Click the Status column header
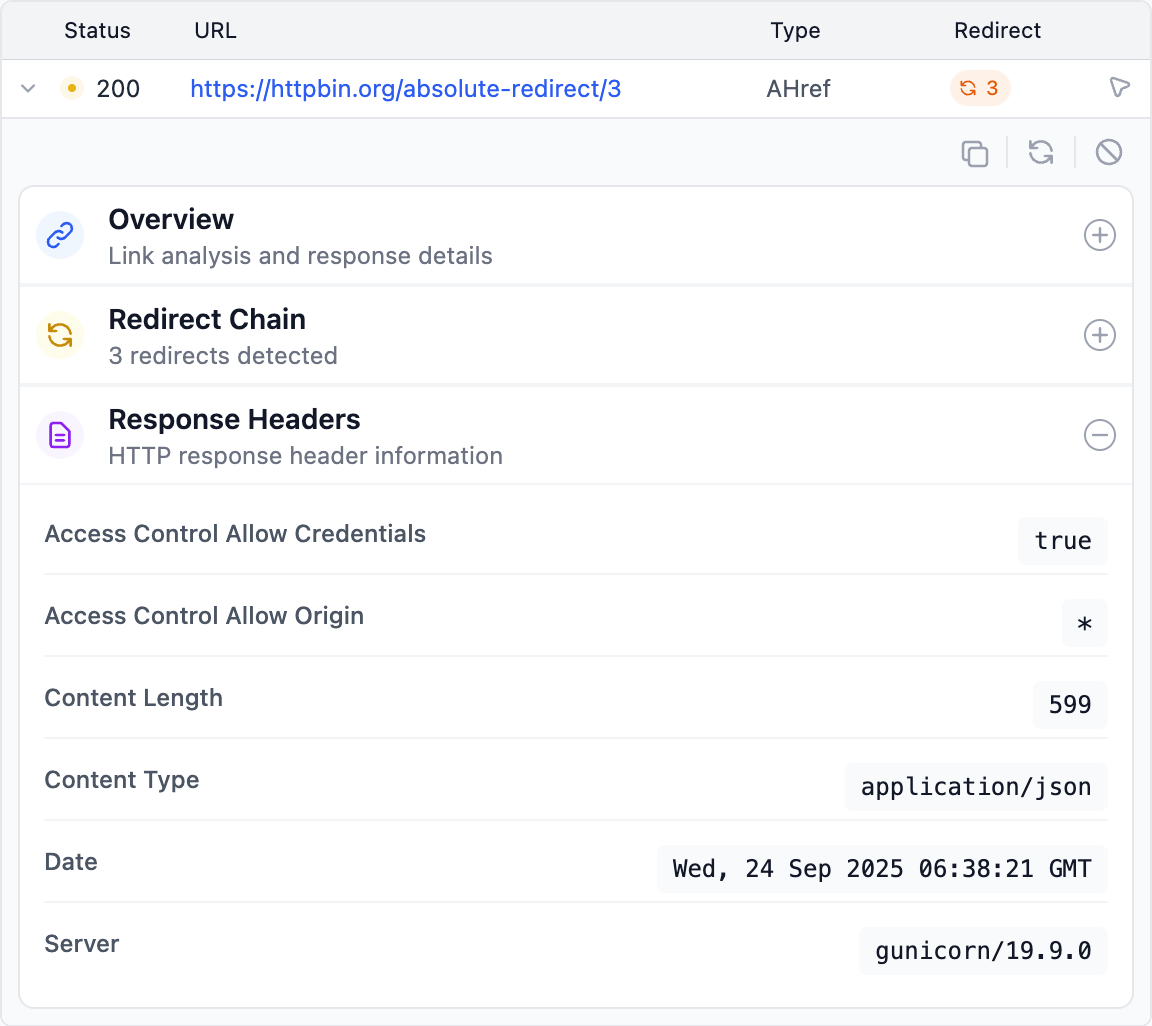The width and height of the screenshot is (1152, 1026). tap(97, 30)
